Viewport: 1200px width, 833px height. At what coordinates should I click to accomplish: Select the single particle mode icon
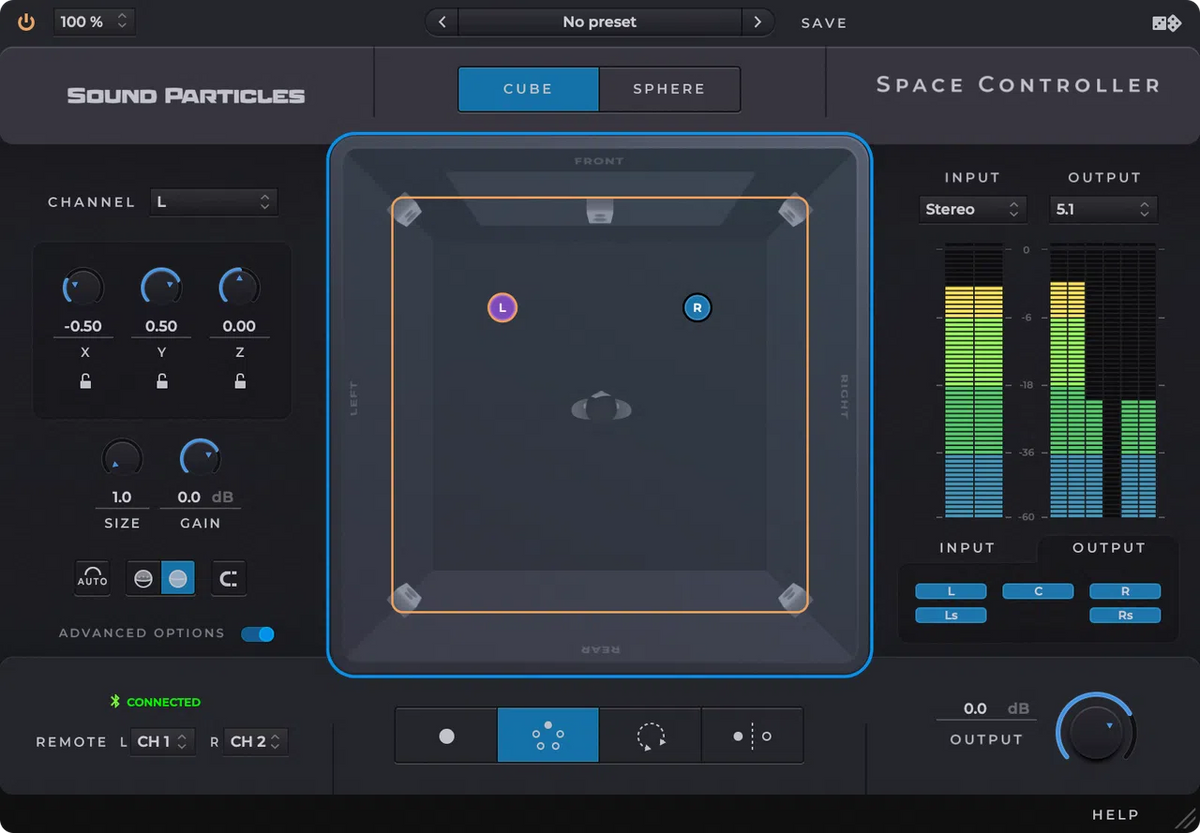[446, 735]
